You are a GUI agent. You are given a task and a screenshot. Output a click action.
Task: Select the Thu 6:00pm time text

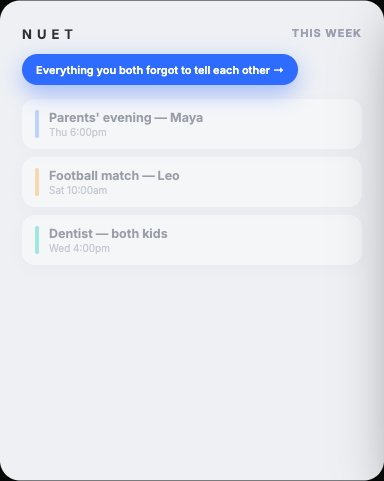point(78,132)
